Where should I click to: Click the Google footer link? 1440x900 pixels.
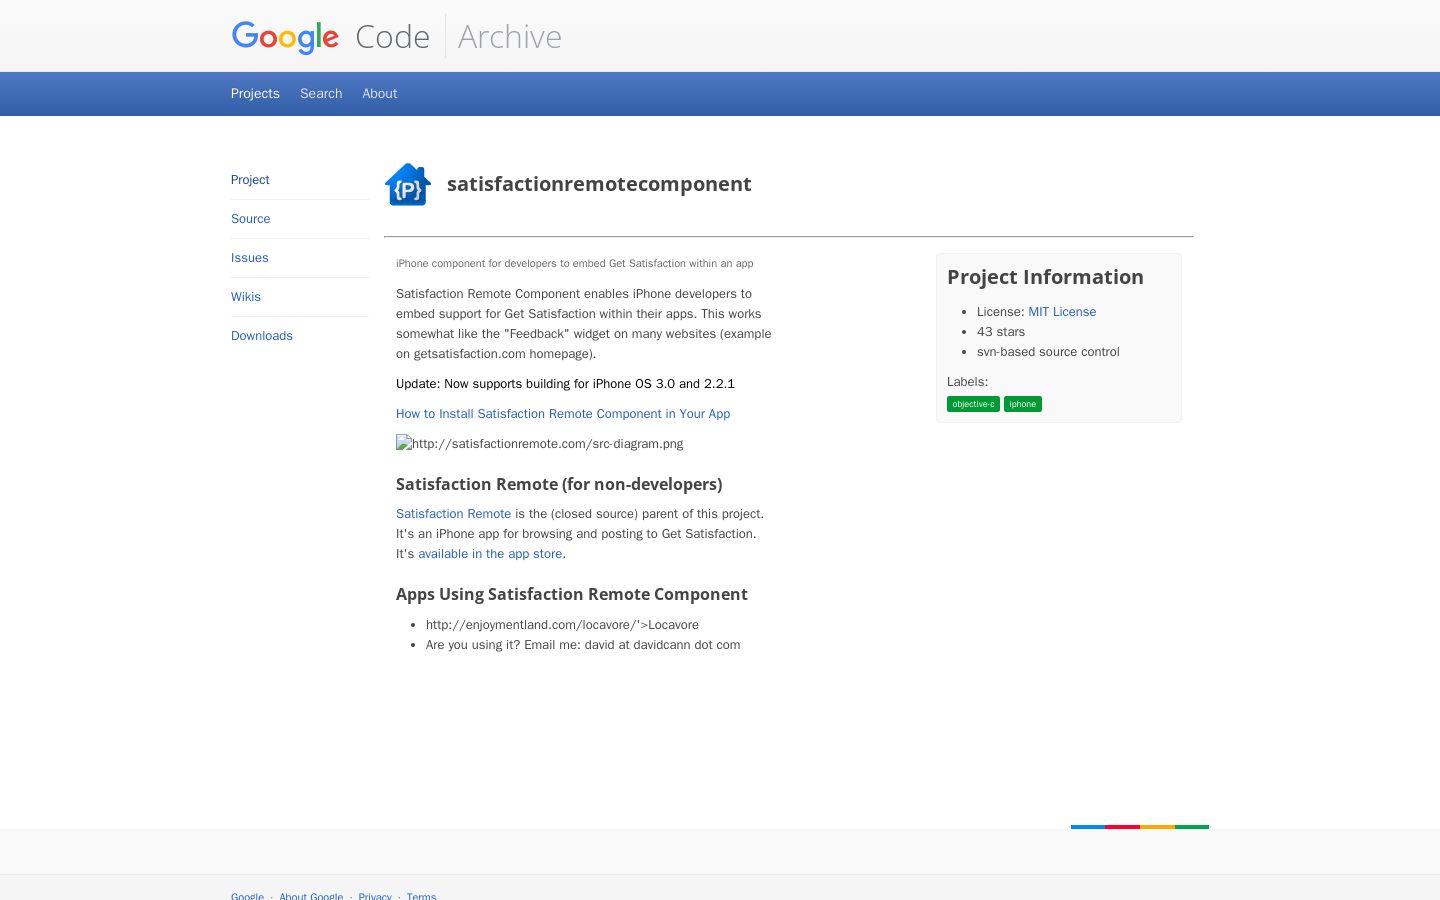tap(247, 896)
